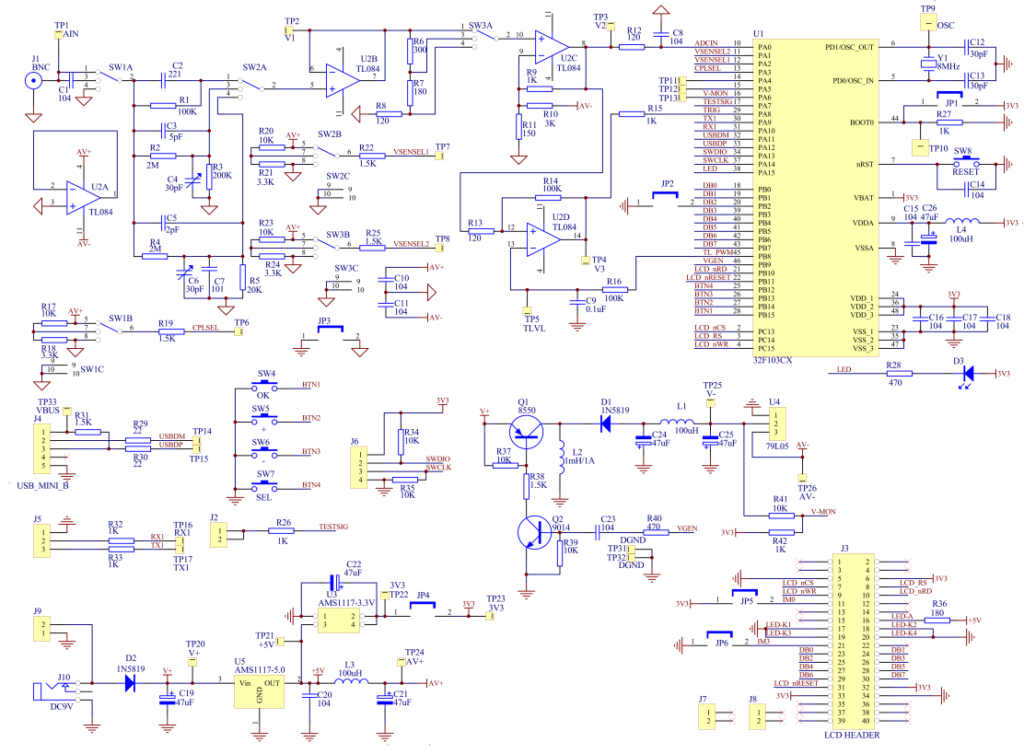1024x754 pixels.
Task: Click the SW8 RESET pushbutton switch
Action: point(963,163)
